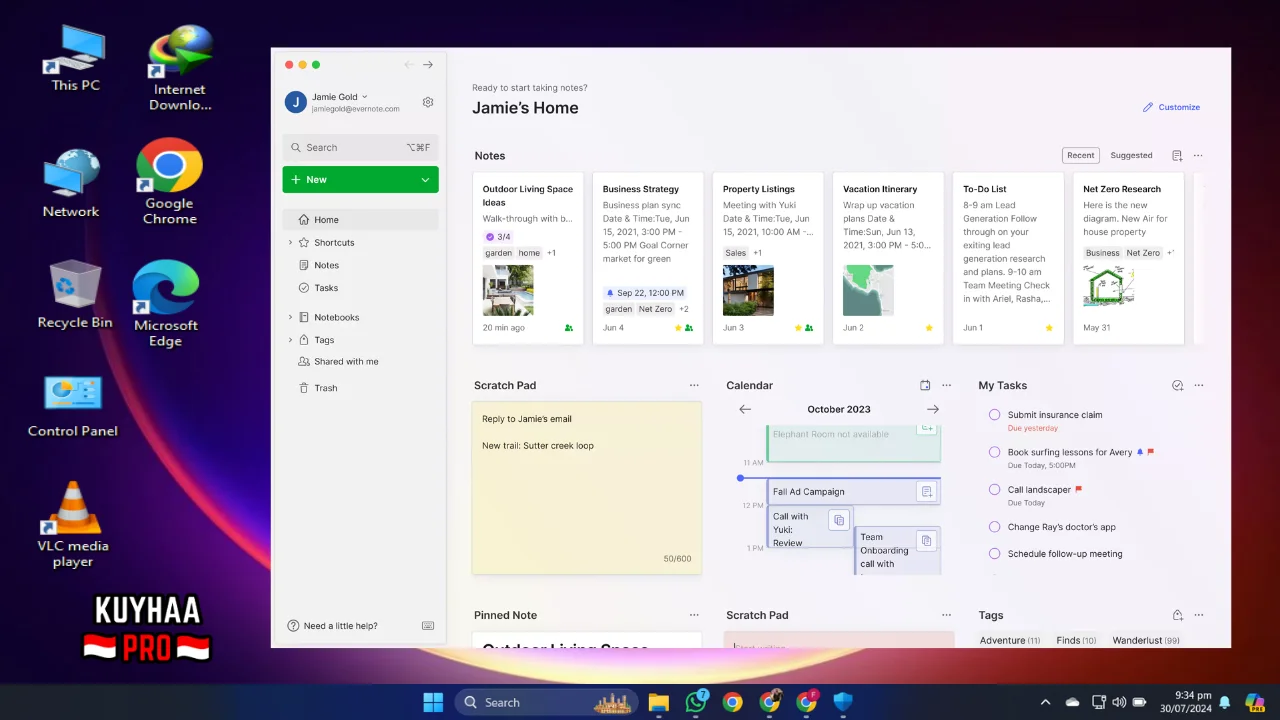Click the Customize pencil link
The width and height of the screenshot is (1280, 720).
[1171, 107]
